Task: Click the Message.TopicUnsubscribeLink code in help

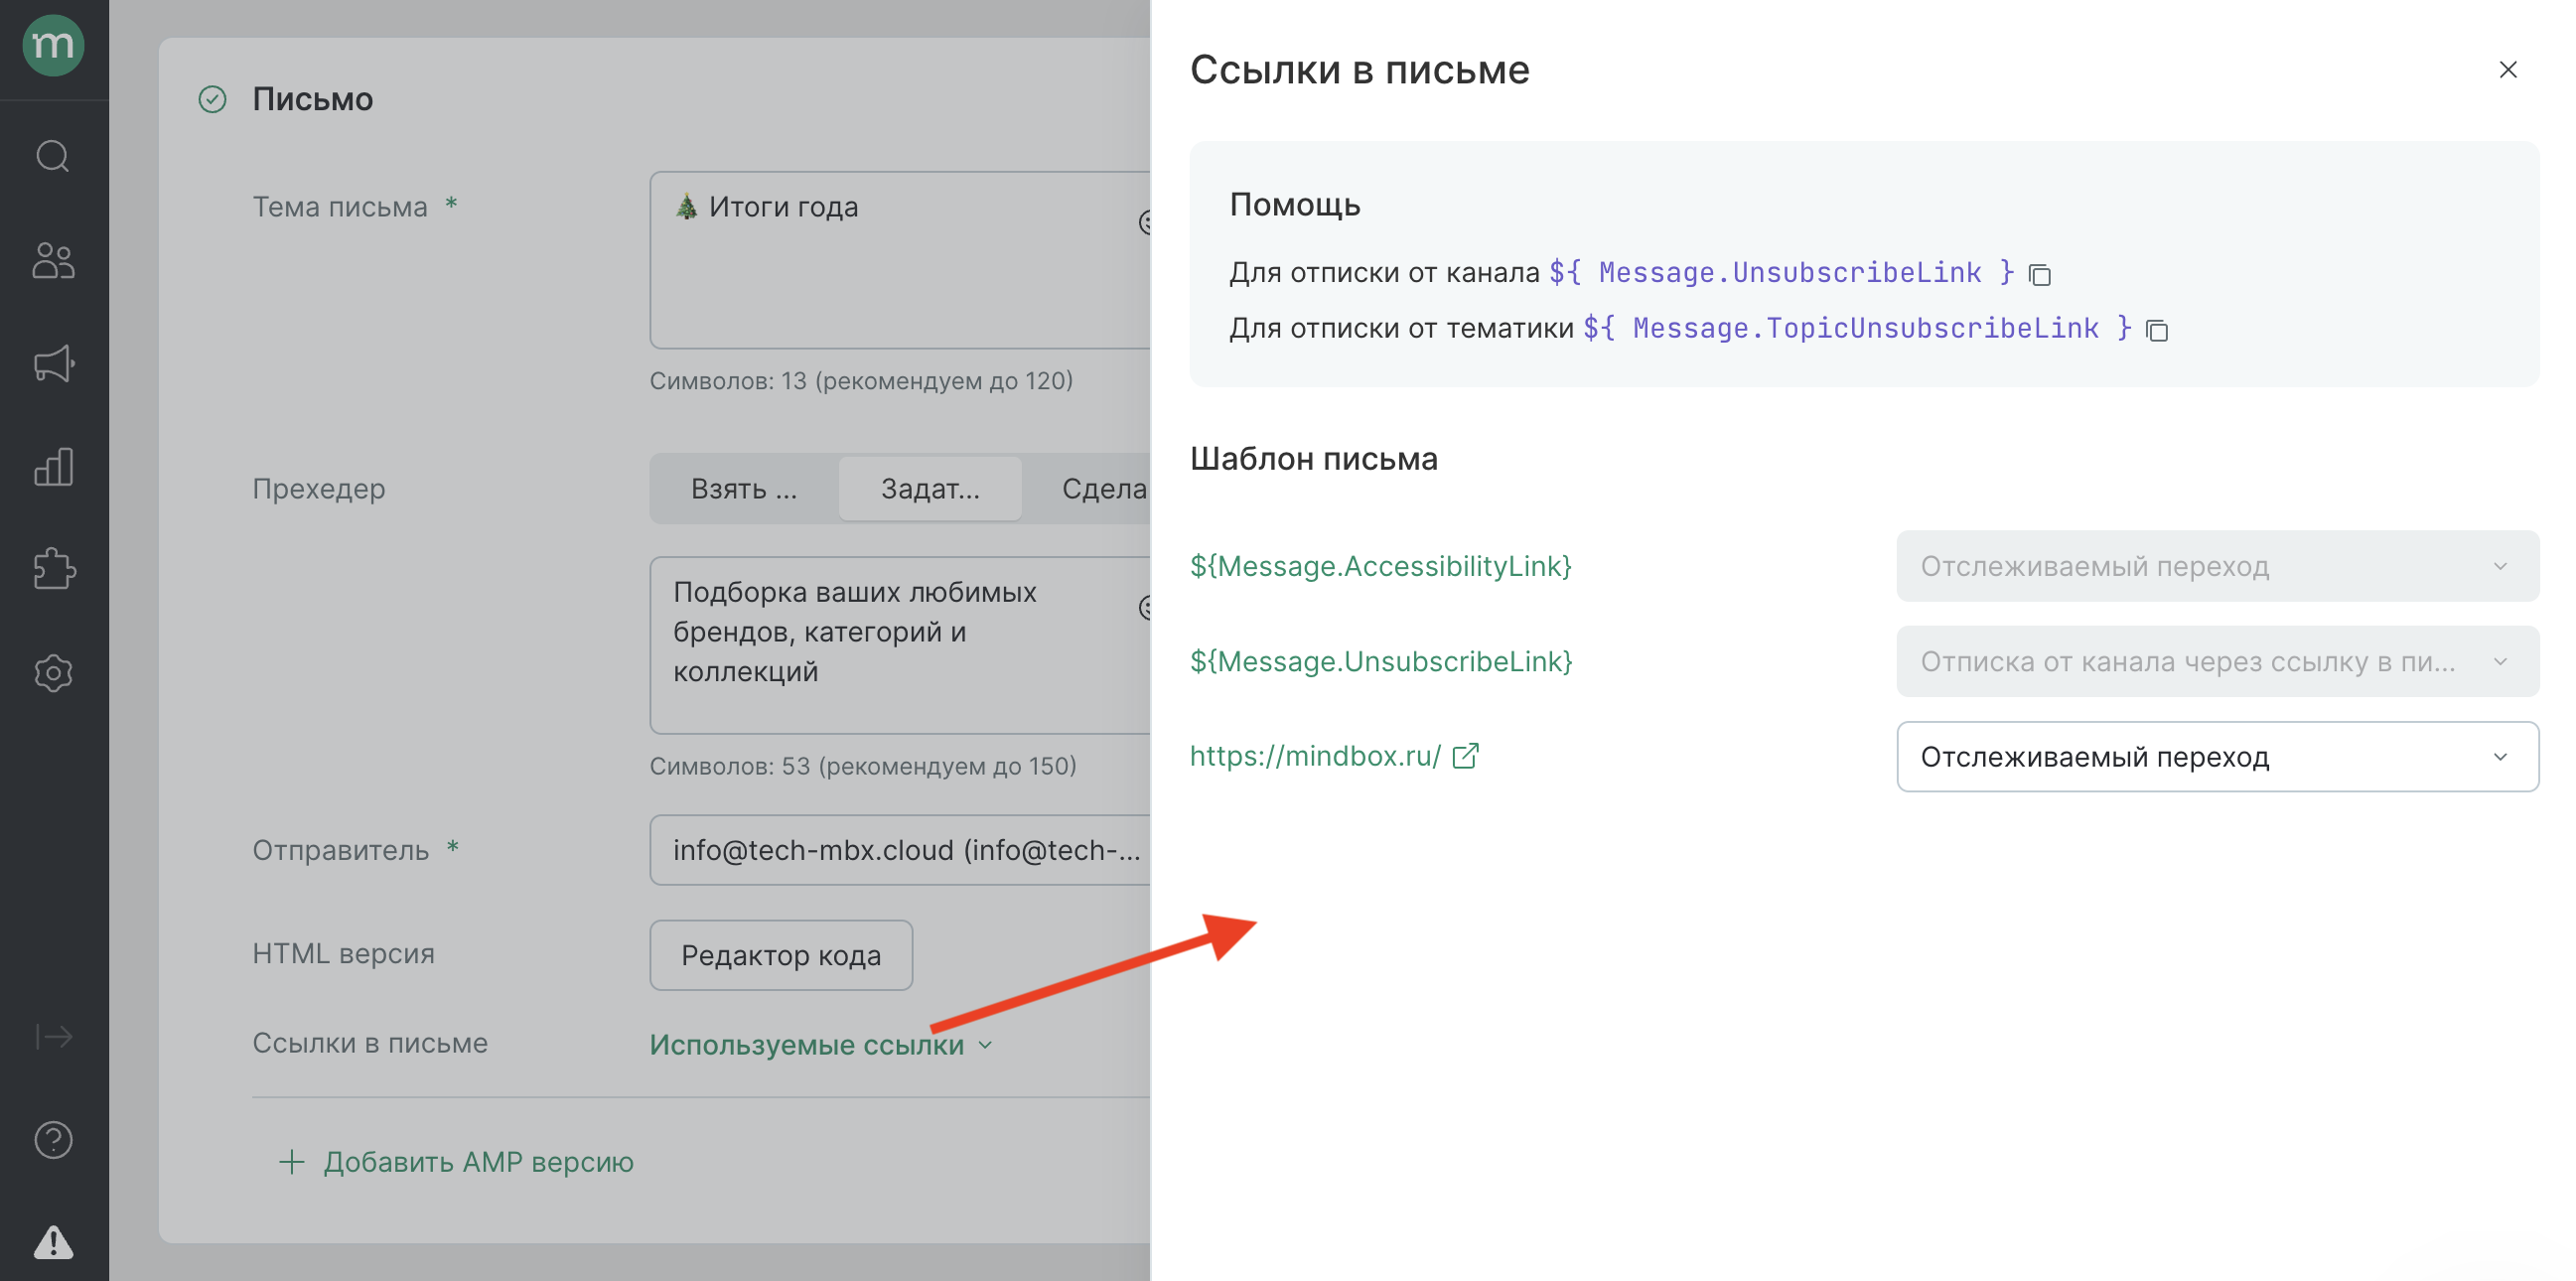Action: [1858, 328]
